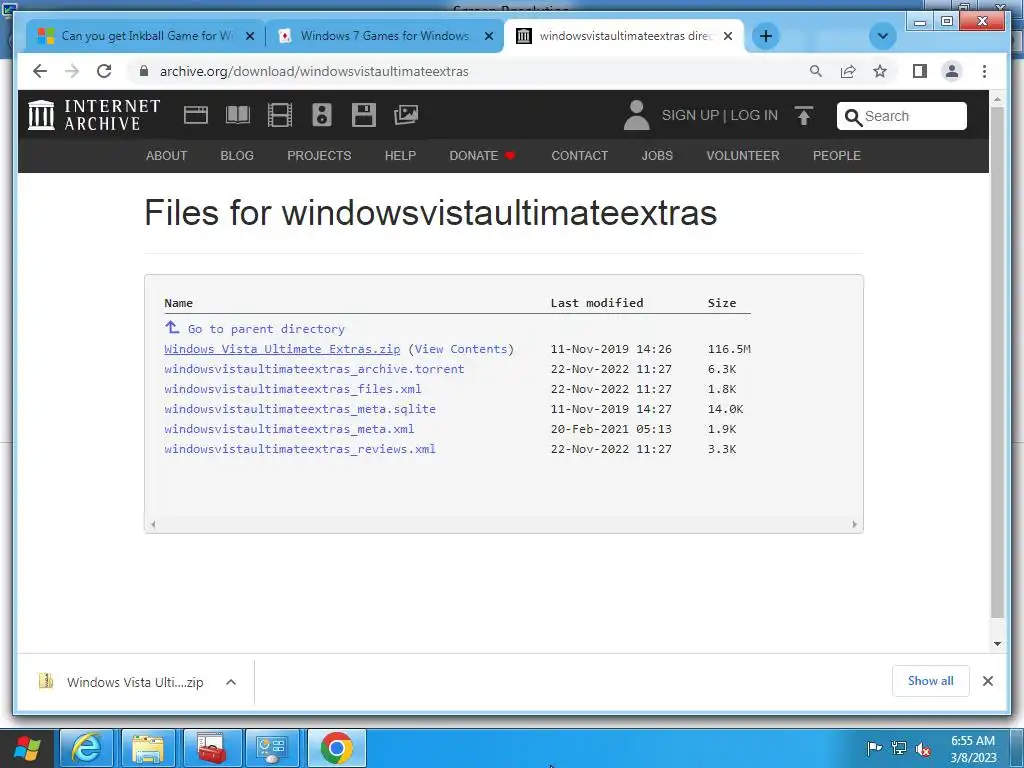Open the Images icon

pyautogui.click(x=406, y=115)
